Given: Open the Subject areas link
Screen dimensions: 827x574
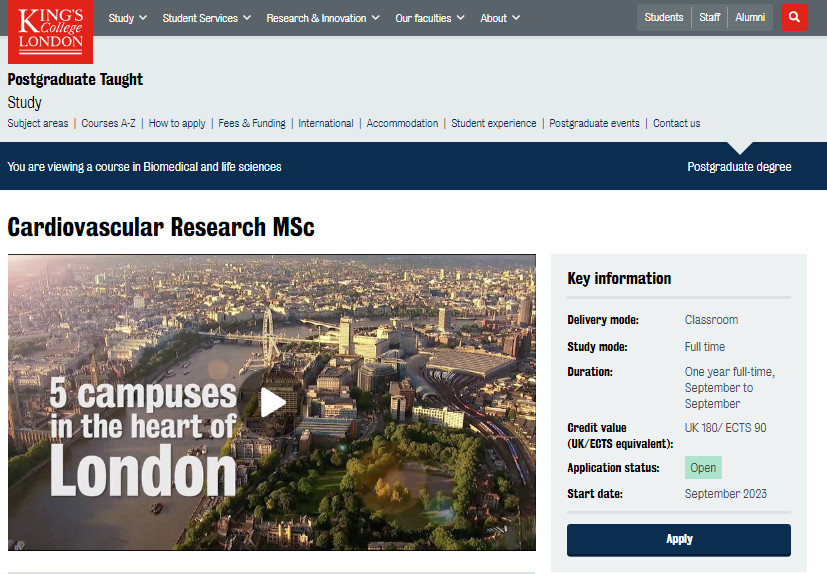Looking at the screenshot, I should point(38,123).
